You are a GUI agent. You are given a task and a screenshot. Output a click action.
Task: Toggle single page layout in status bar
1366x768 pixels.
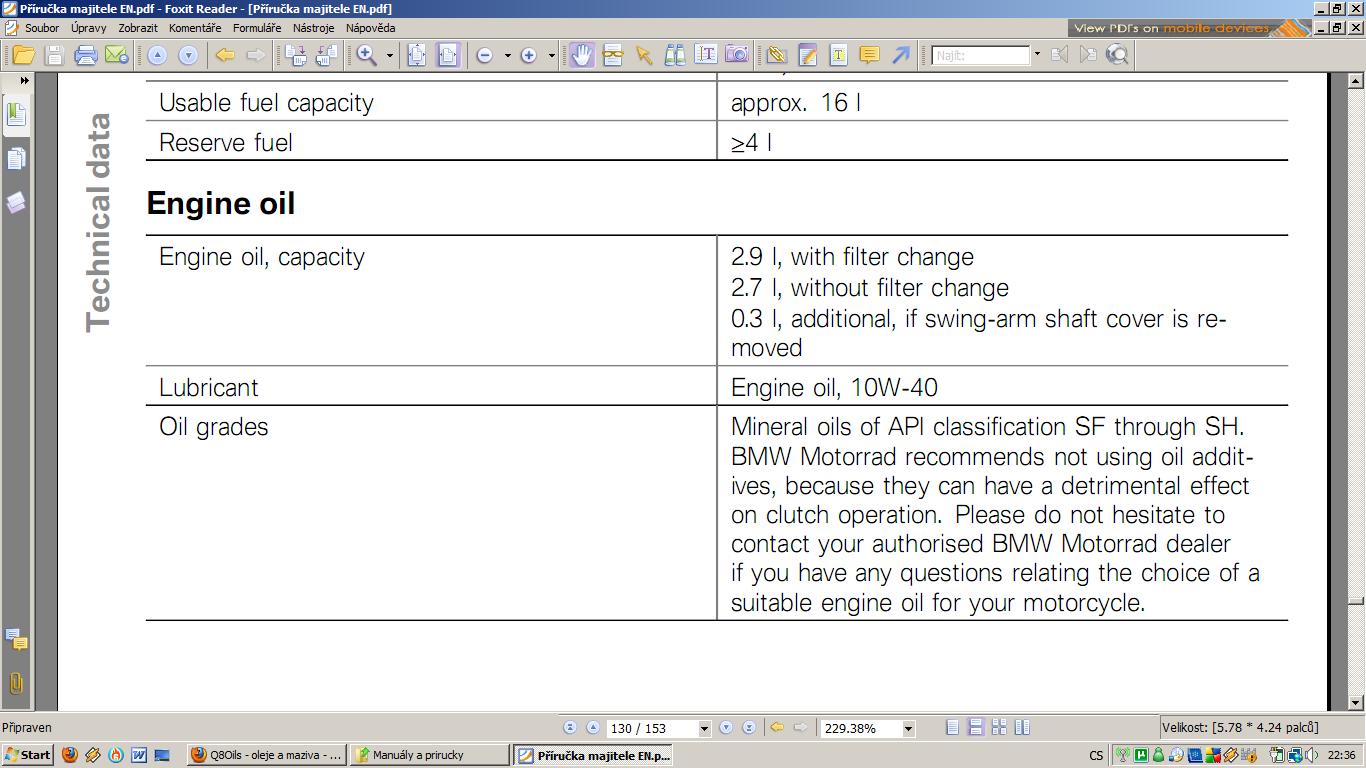pos(953,728)
